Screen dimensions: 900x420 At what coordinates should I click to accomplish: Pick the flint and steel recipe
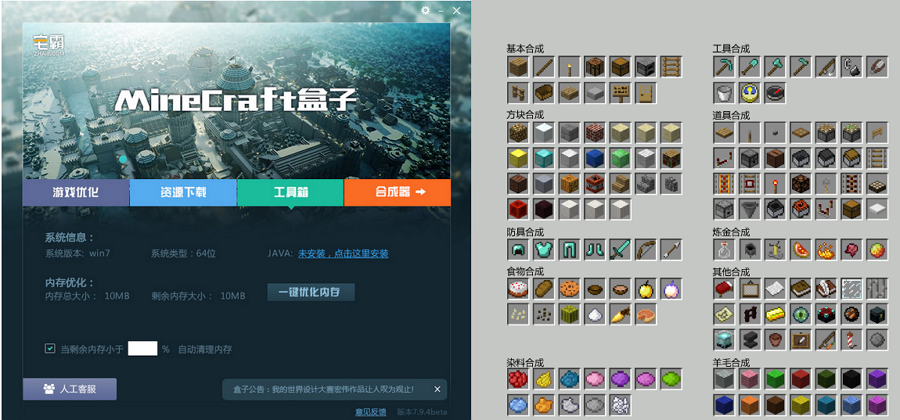click(851, 67)
